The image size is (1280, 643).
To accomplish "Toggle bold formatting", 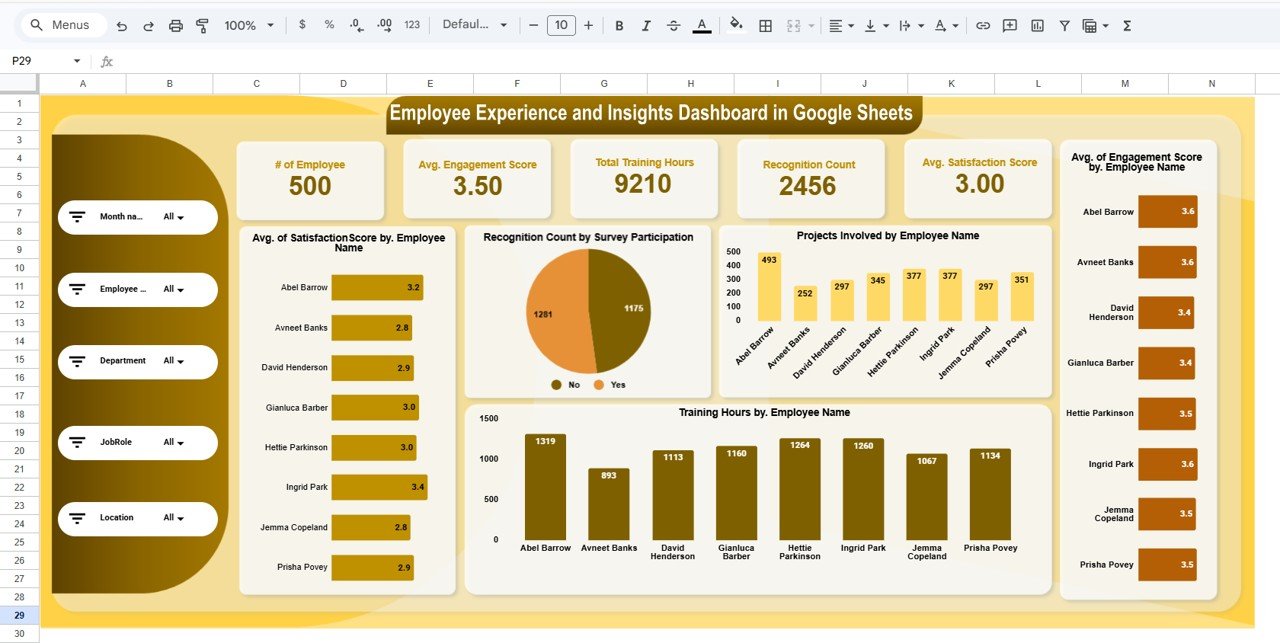I will [619, 25].
